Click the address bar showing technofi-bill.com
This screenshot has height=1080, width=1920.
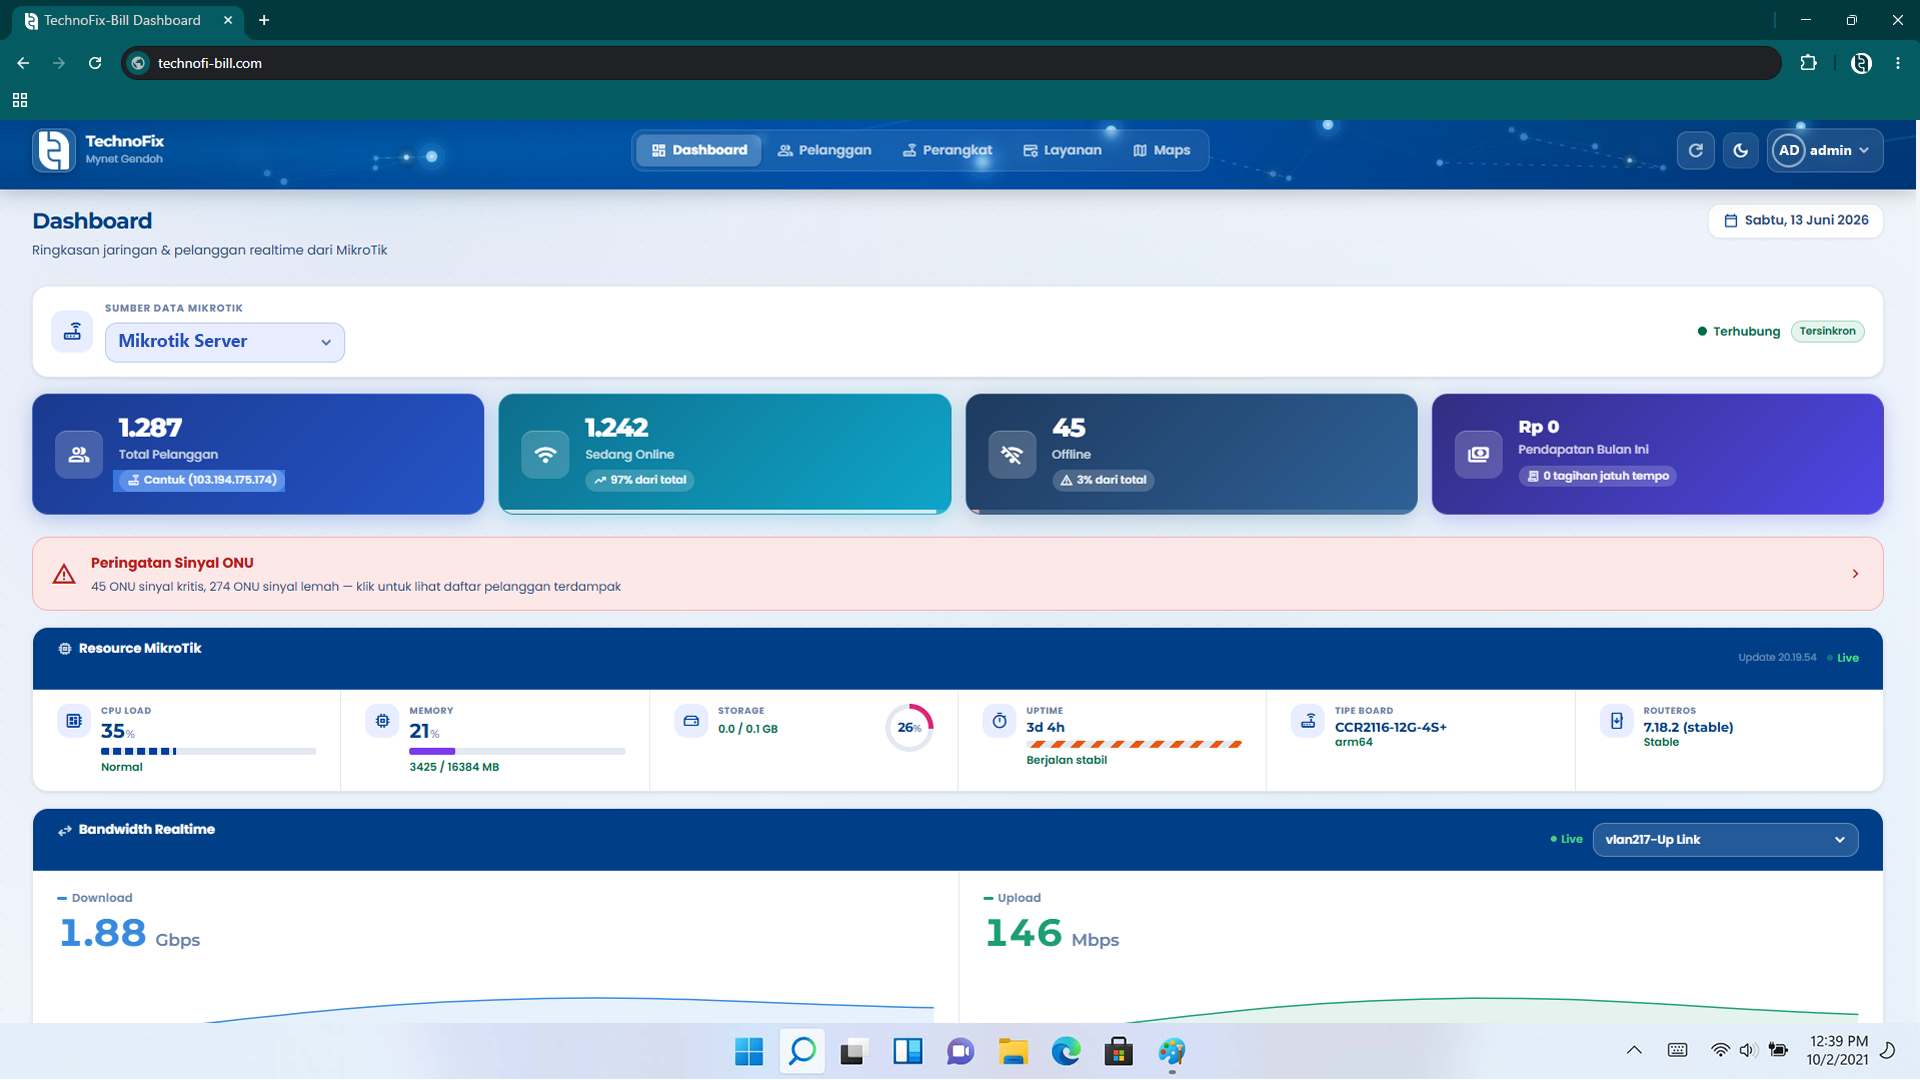[x=950, y=63]
